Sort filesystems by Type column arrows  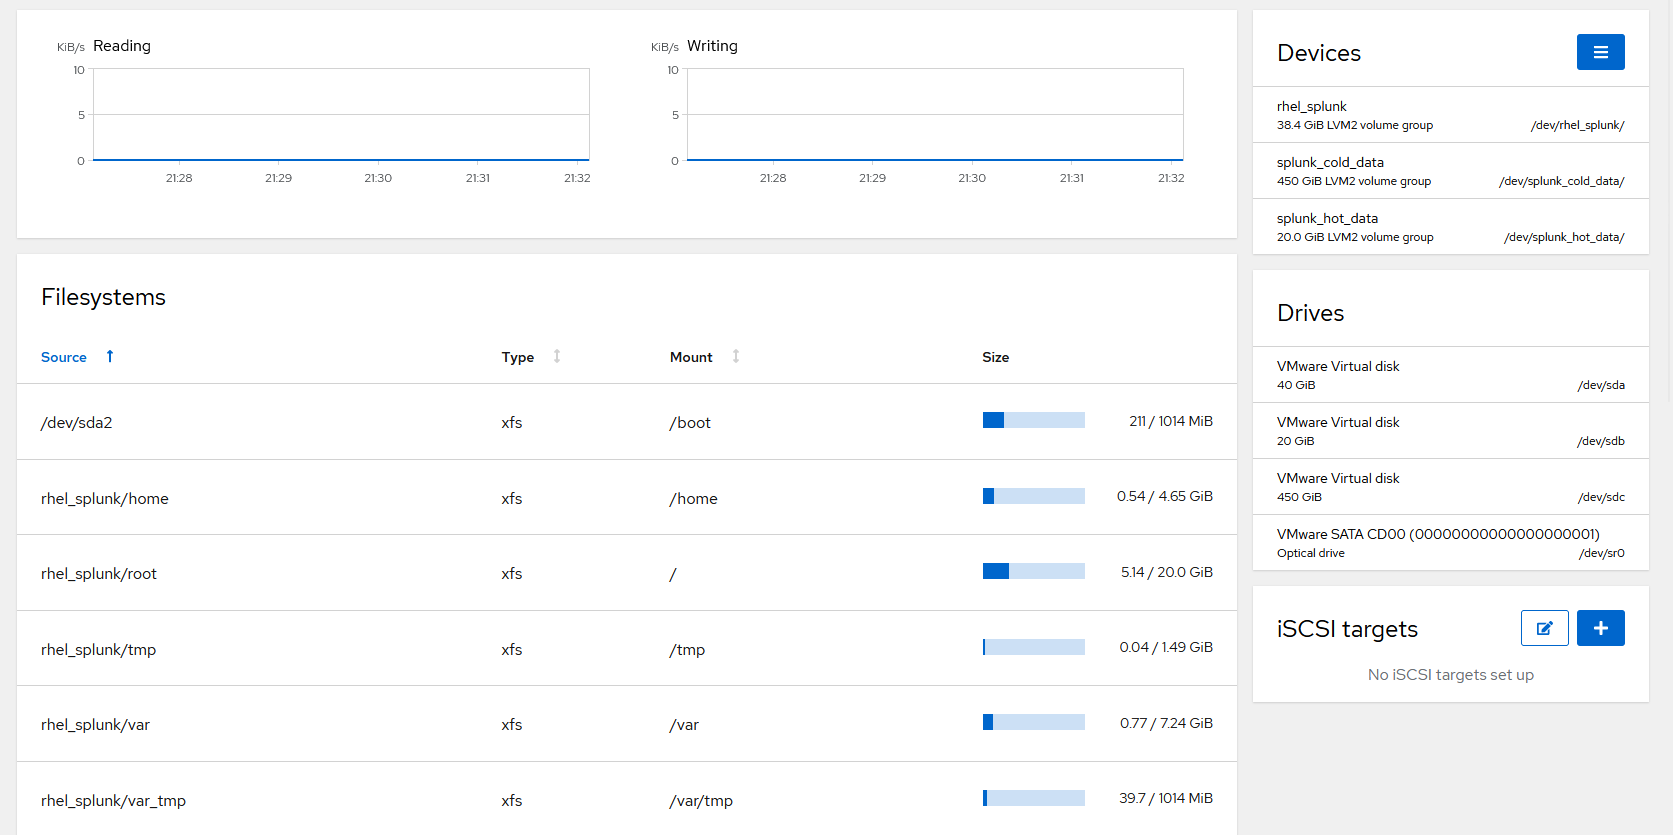coord(557,356)
